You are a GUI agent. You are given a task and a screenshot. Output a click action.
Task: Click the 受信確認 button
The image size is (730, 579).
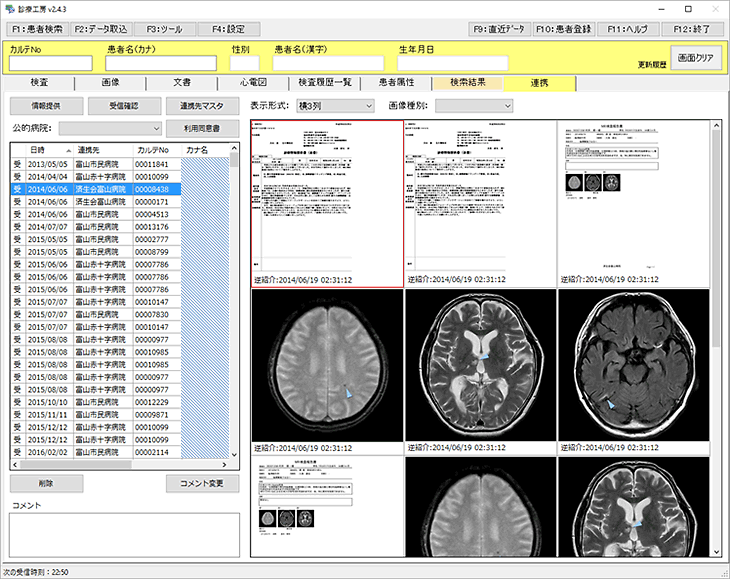point(124,106)
